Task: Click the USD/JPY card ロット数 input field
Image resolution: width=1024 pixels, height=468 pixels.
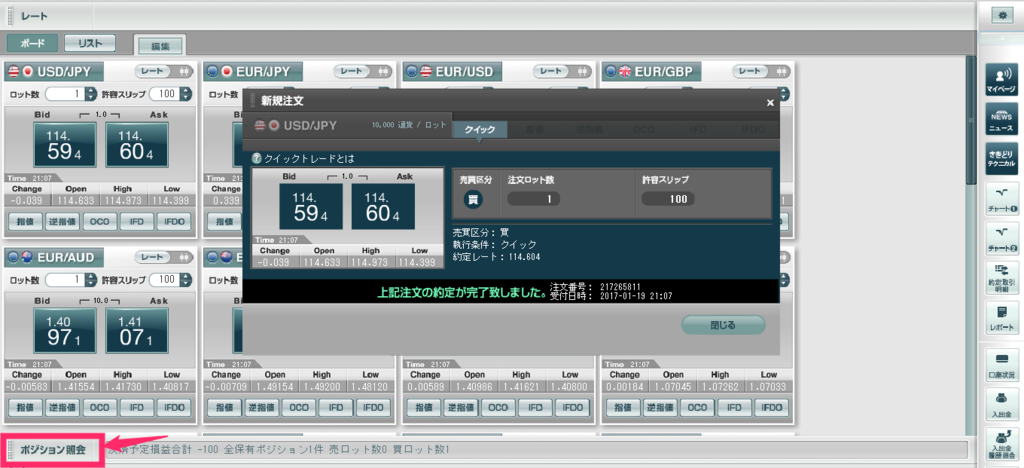Action: tap(65, 94)
